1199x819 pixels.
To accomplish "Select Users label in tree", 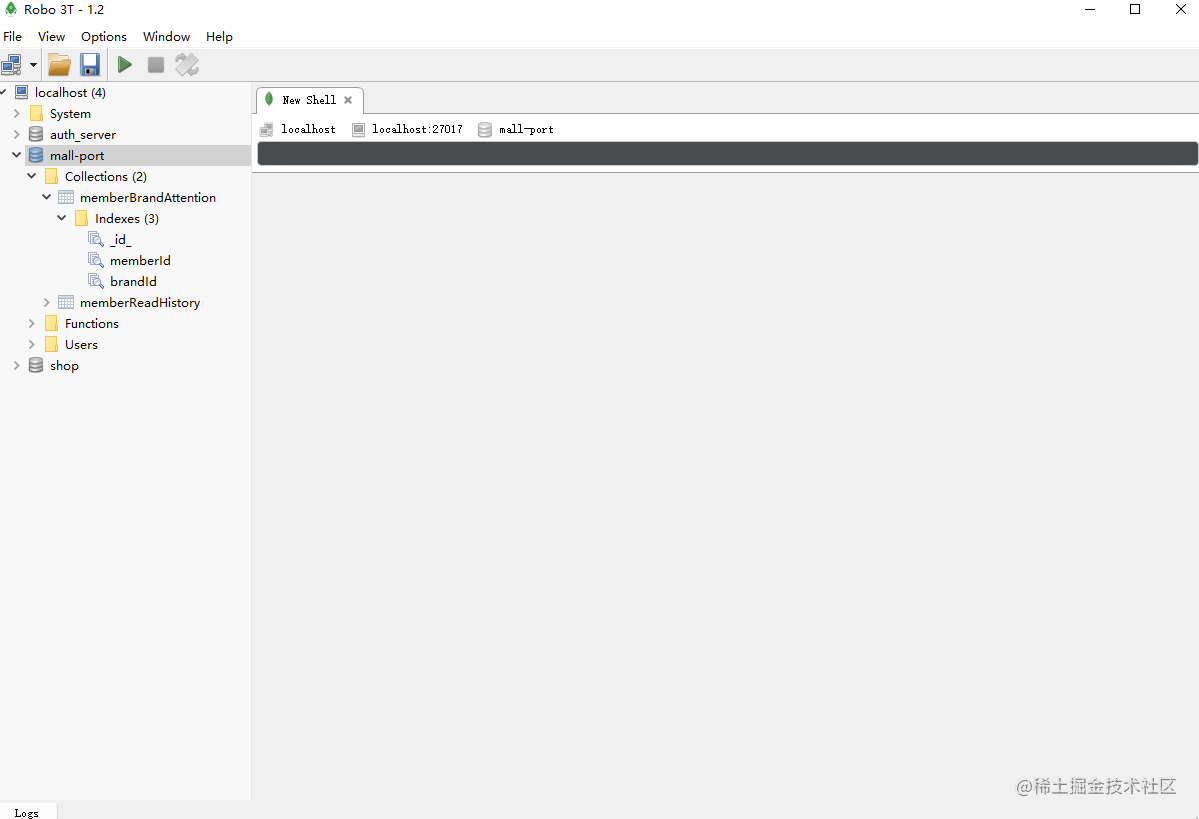I will click(x=81, y=345).
